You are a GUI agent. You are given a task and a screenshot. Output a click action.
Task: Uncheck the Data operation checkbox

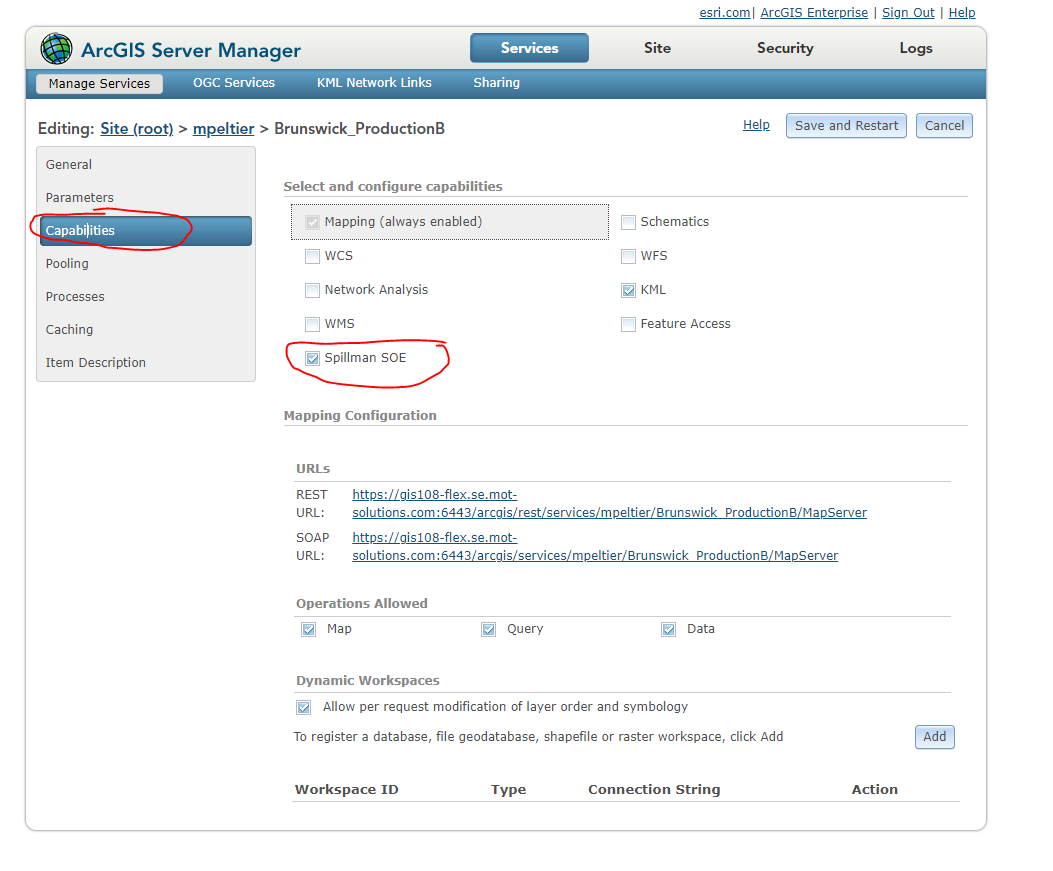[x=669, y=629]
